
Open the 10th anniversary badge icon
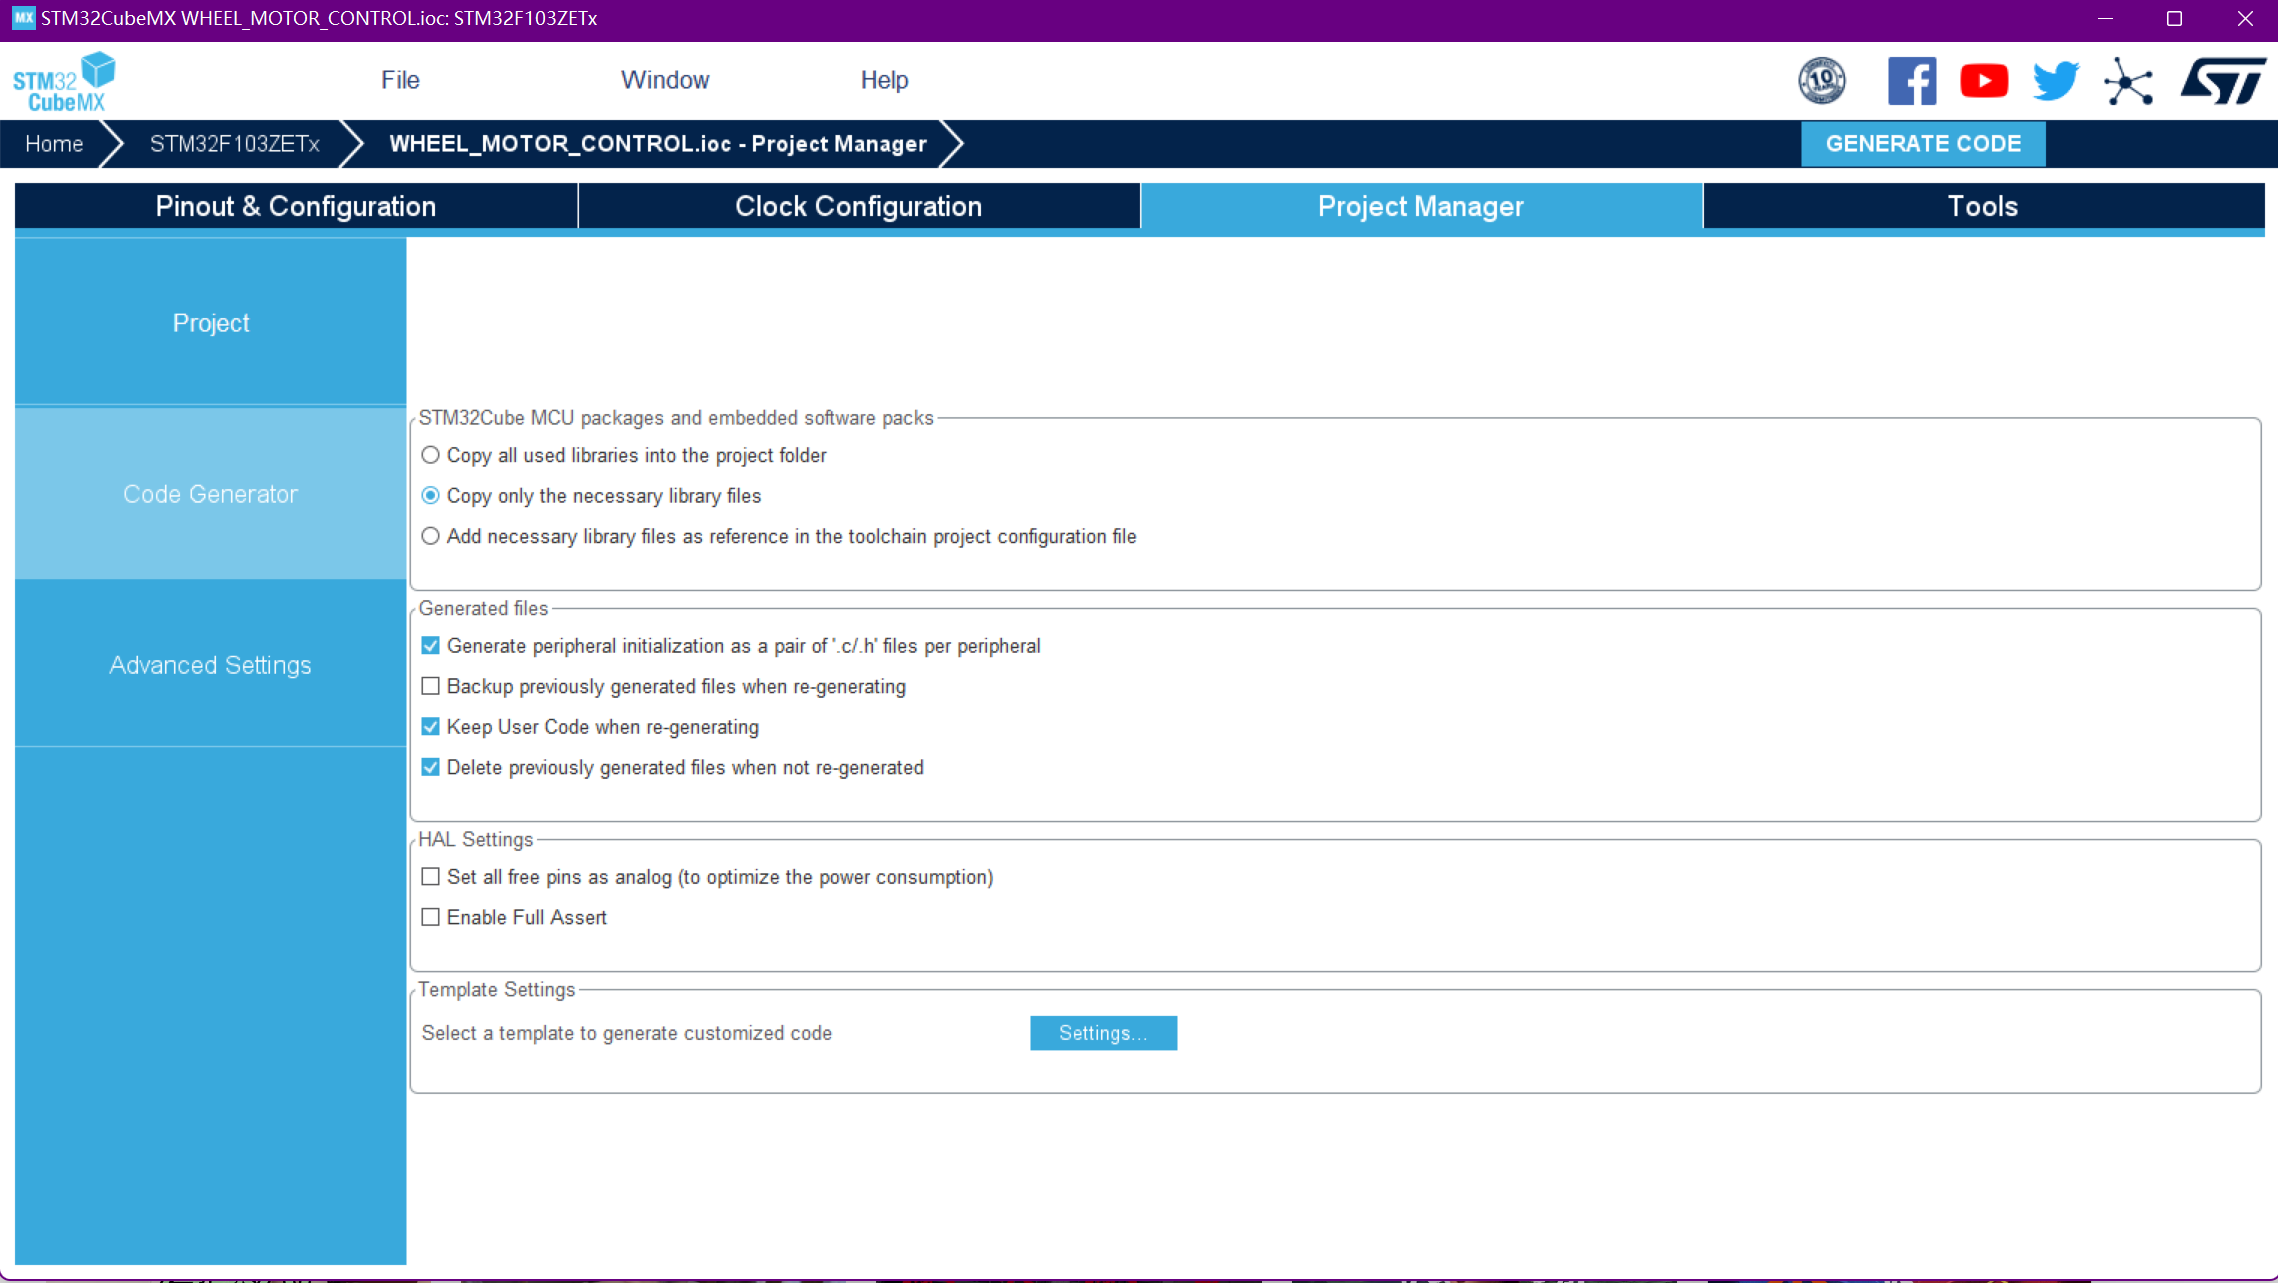pyautogui.click(x=1821, y=81)
